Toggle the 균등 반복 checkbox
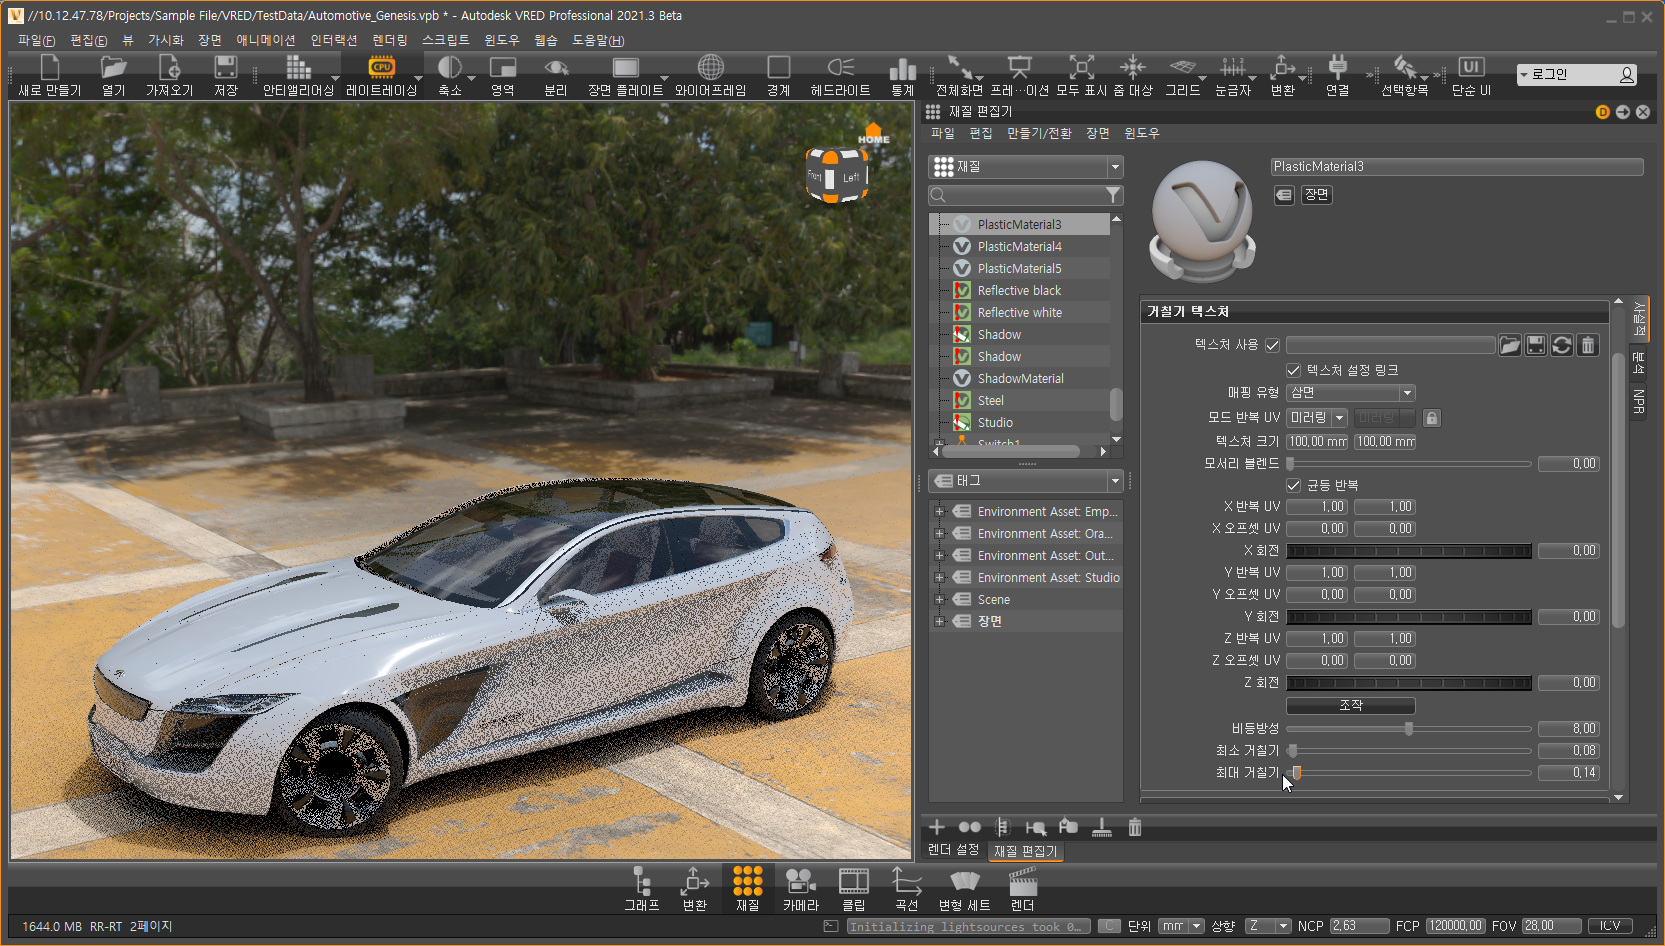The image size is (1665, 946). [1293, 485]
